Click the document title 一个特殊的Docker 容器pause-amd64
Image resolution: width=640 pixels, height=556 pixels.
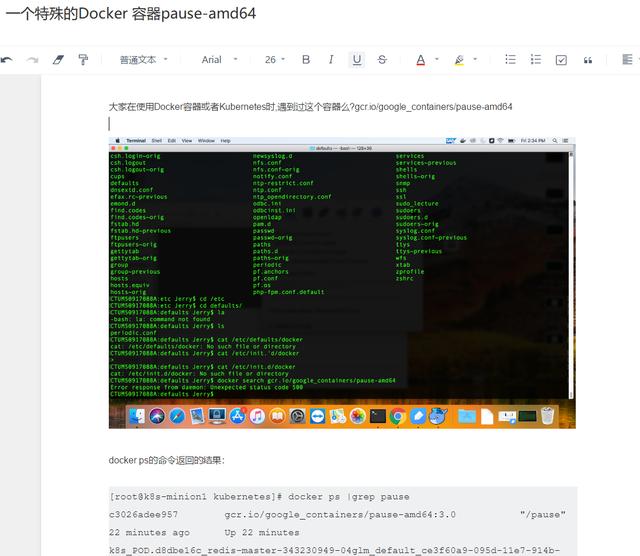tap(131, 13)
